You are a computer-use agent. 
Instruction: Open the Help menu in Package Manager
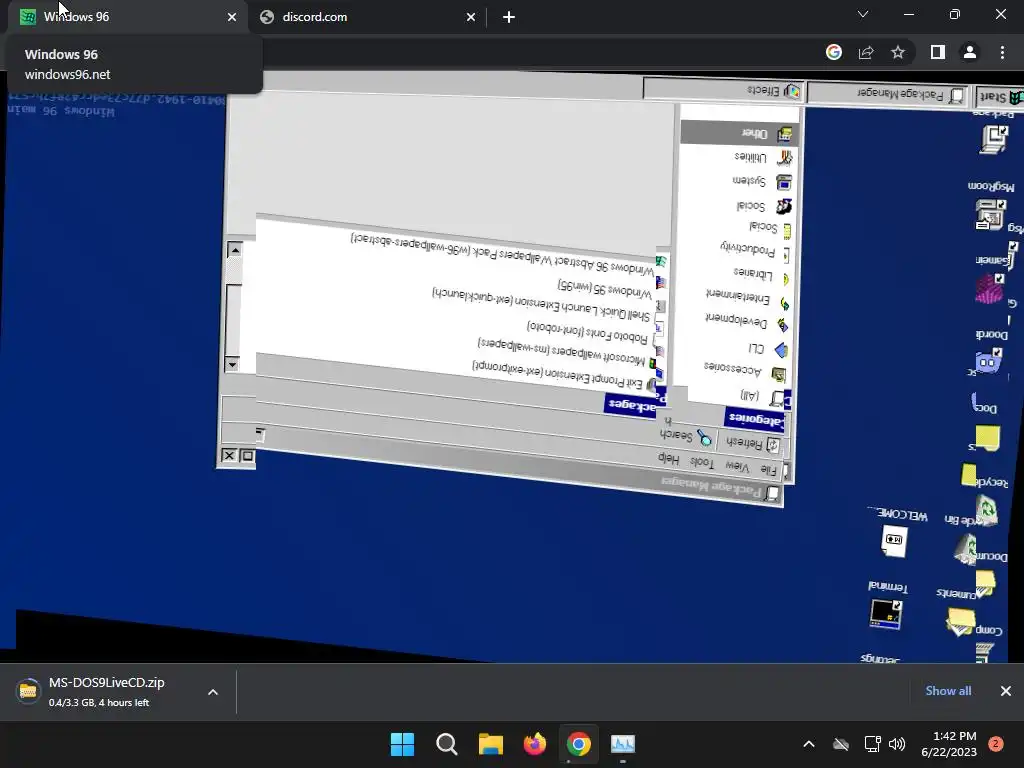(669, 458)
